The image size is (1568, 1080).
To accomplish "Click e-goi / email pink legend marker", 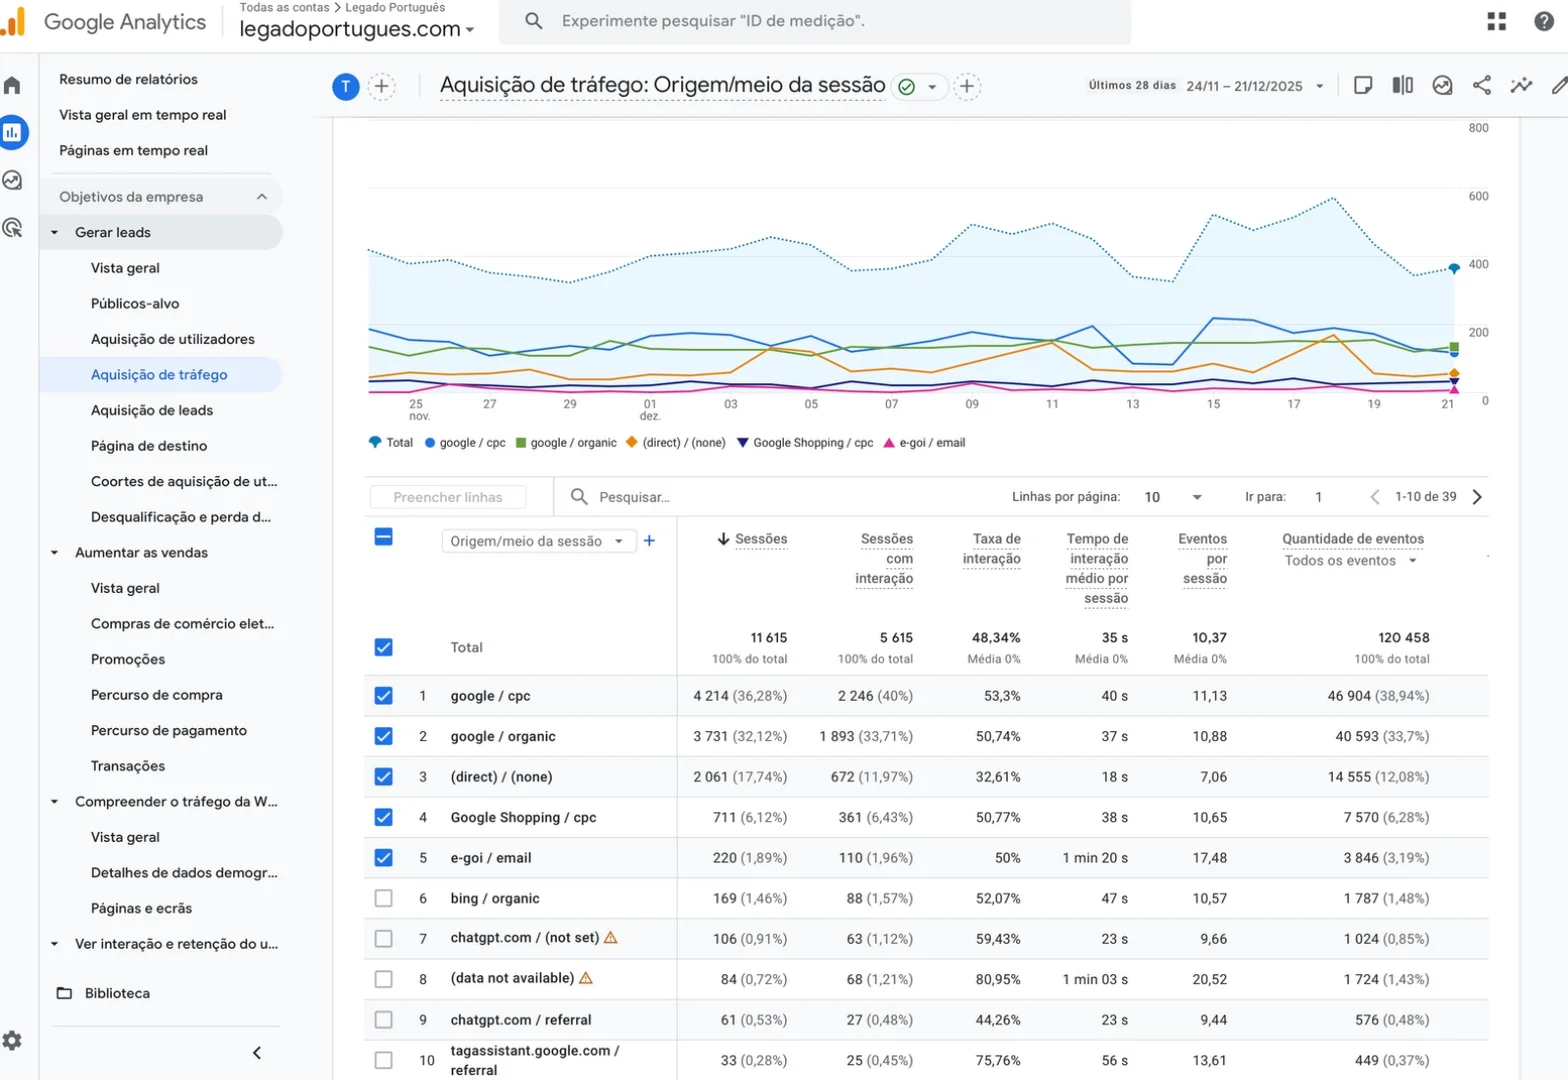I will 888,442.
